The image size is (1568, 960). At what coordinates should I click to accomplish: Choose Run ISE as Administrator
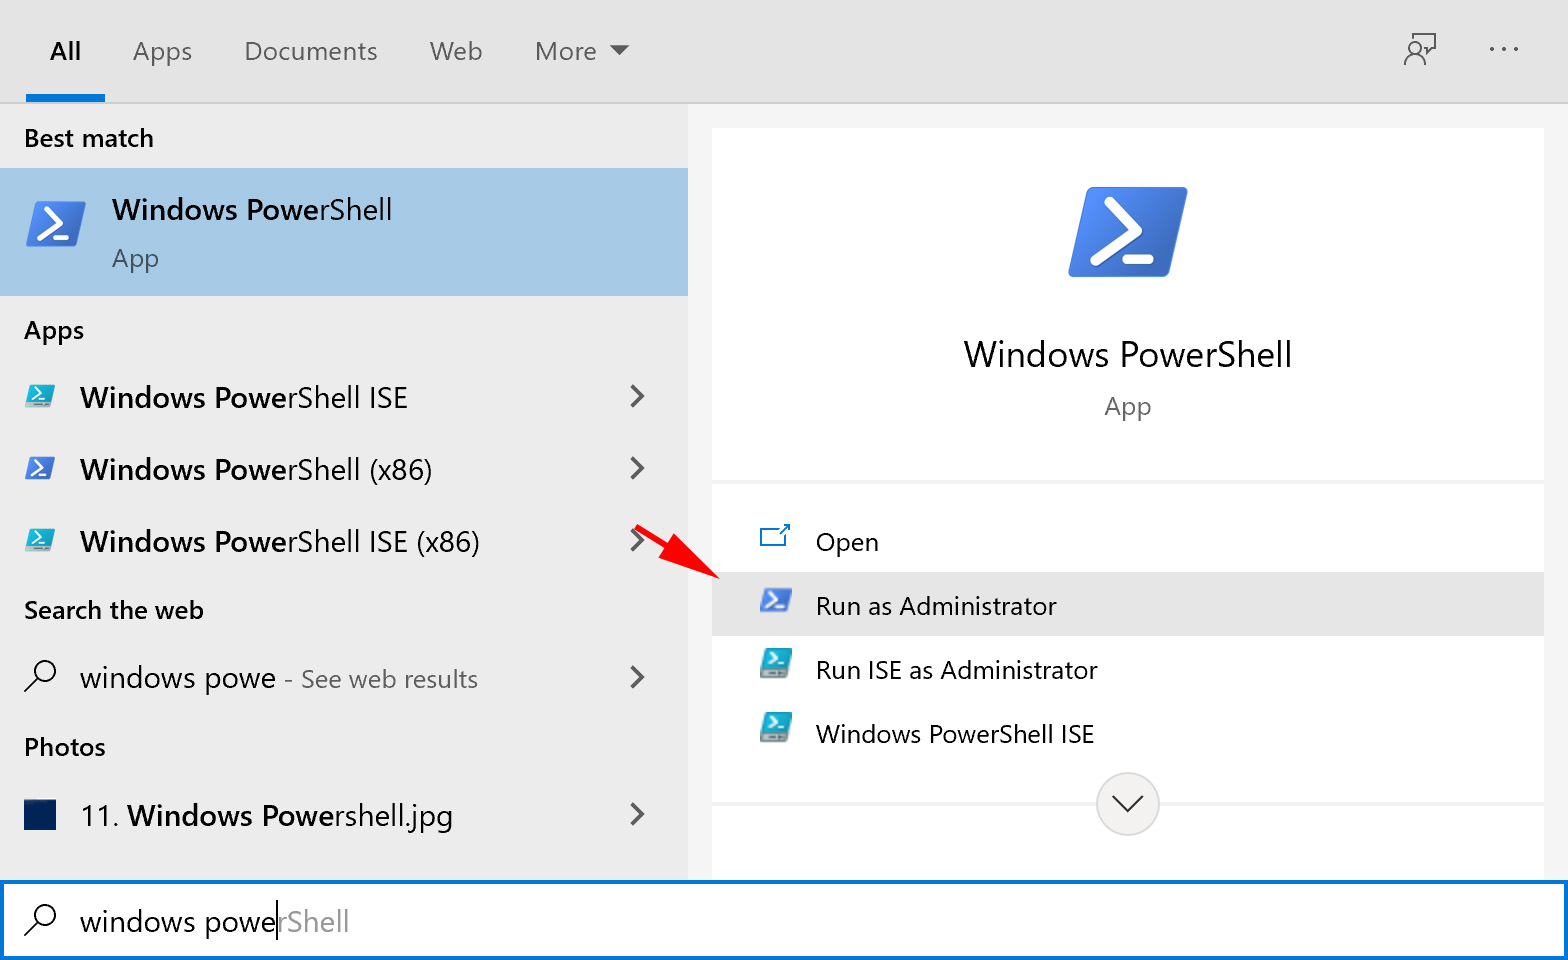tap(1128, 669)
